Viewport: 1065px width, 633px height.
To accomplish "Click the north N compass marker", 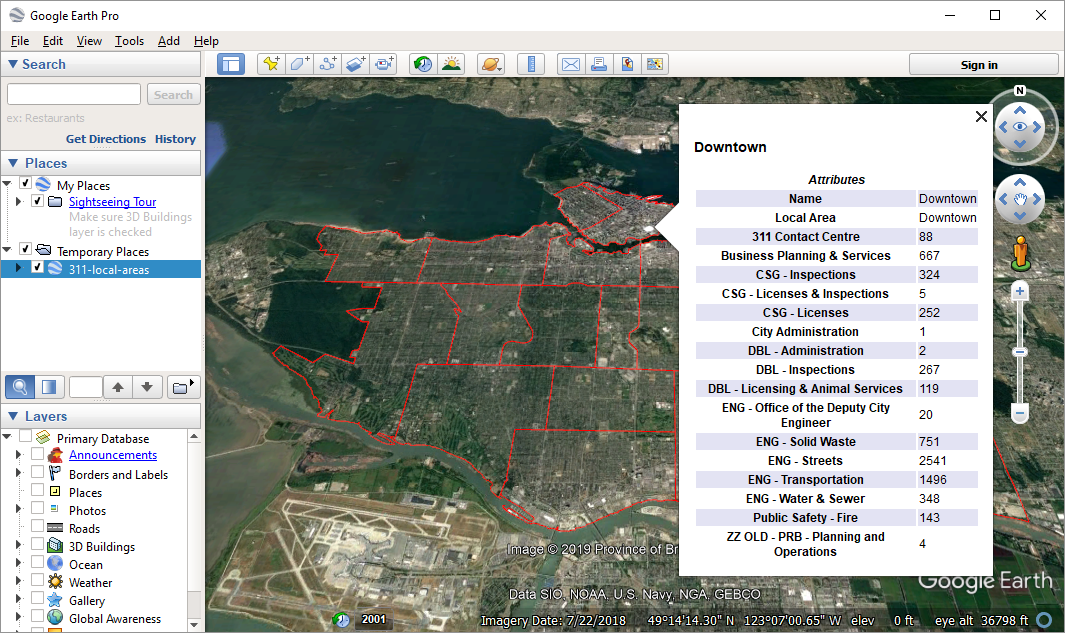I will (x=1019, y=90).
